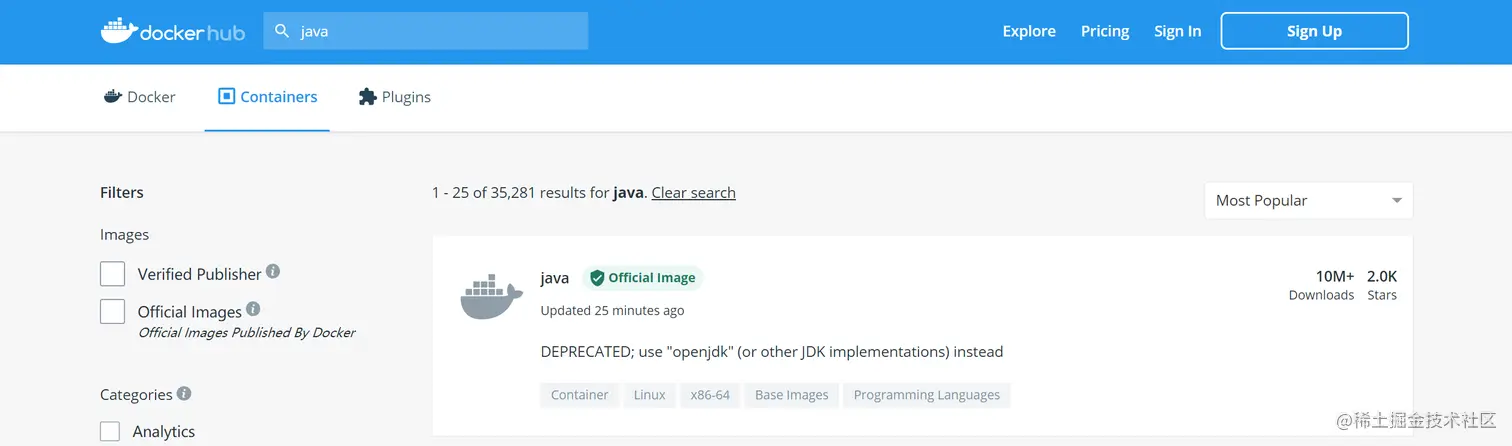This screenshot has height=446, width=1512.
Task: Click the Clear search link
Action: [693, 192]
